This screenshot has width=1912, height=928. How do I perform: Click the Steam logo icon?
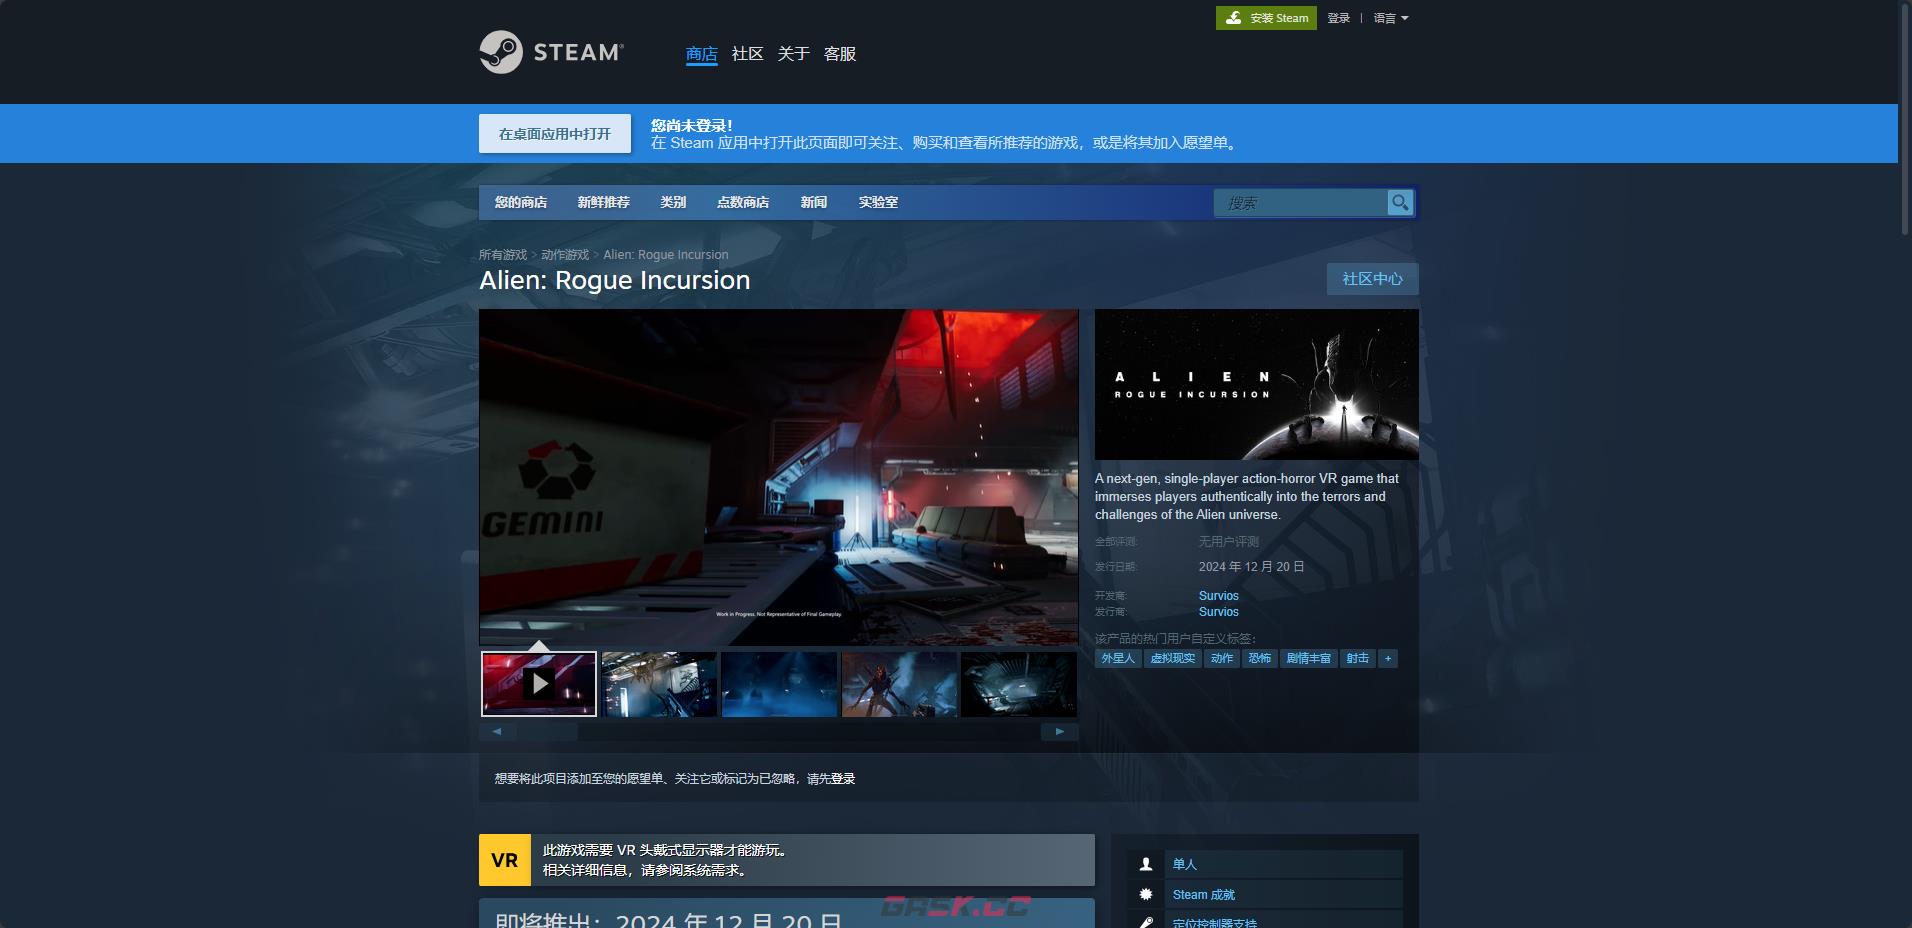[501, 52]
